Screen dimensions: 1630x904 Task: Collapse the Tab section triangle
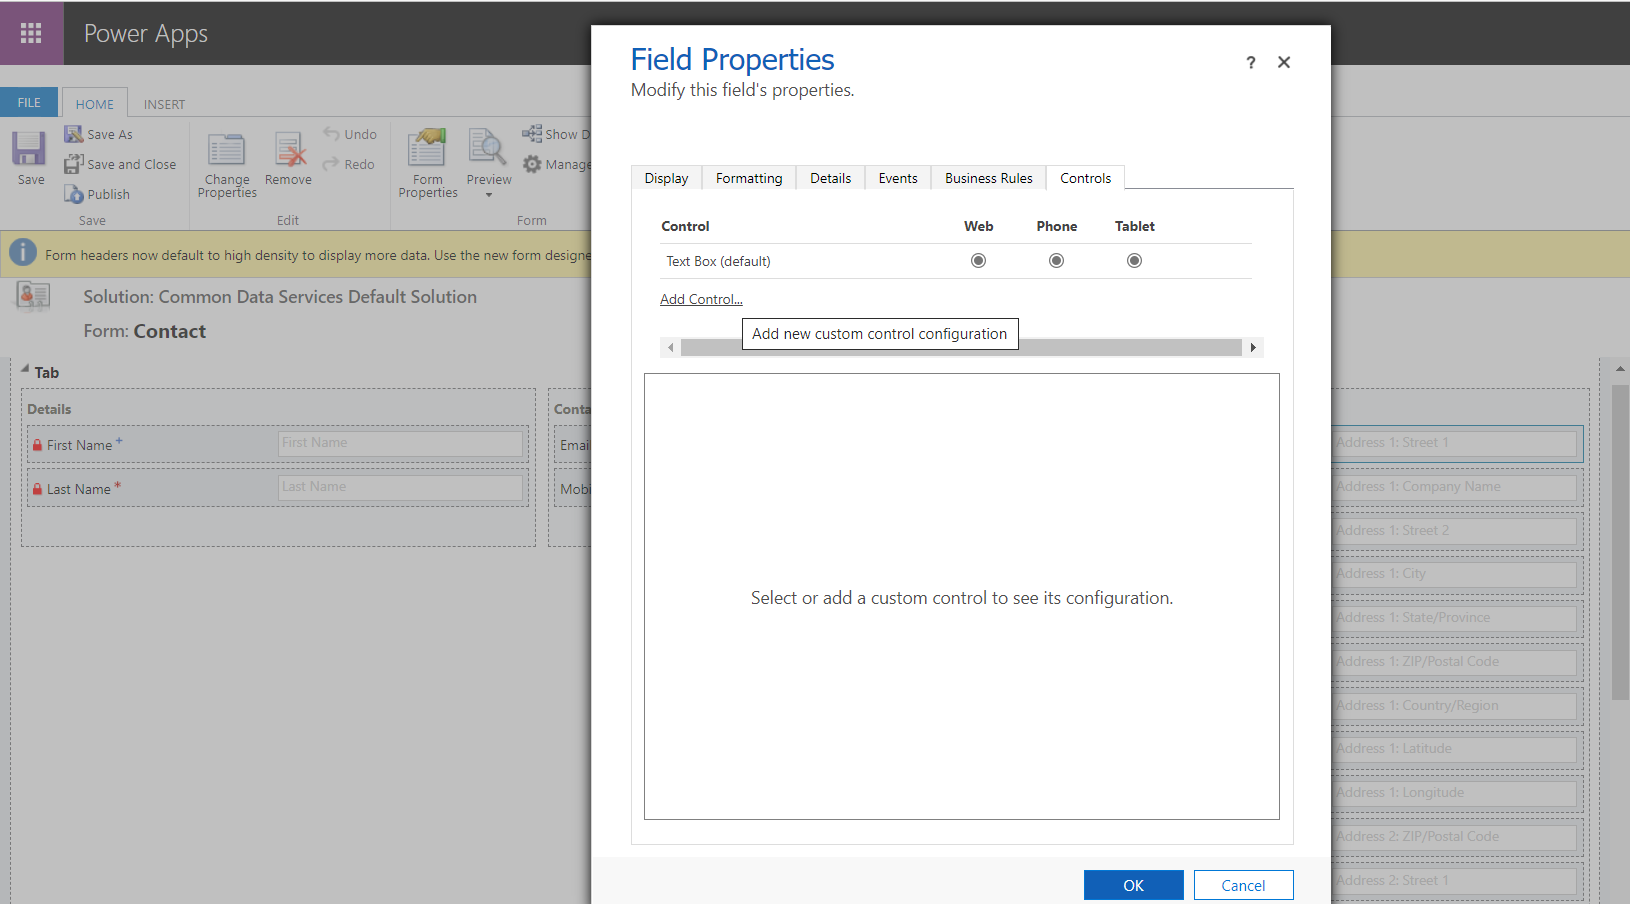(x=25, y=369)
